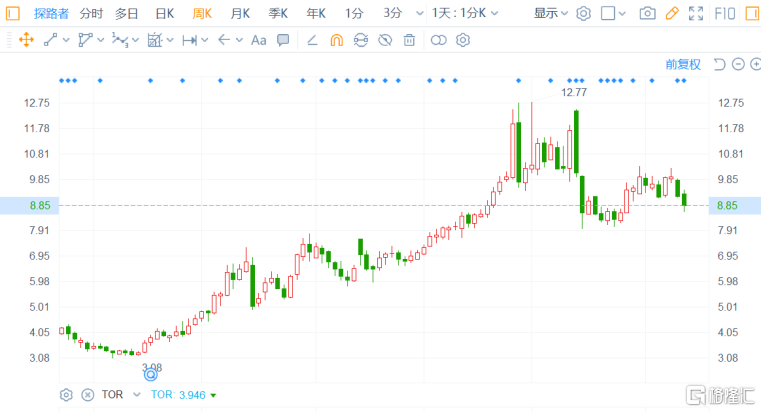The image size is (761, 412).
Task: Select the text annotation Aa tool
Action: pyautogui.click(x=258, y=40)
